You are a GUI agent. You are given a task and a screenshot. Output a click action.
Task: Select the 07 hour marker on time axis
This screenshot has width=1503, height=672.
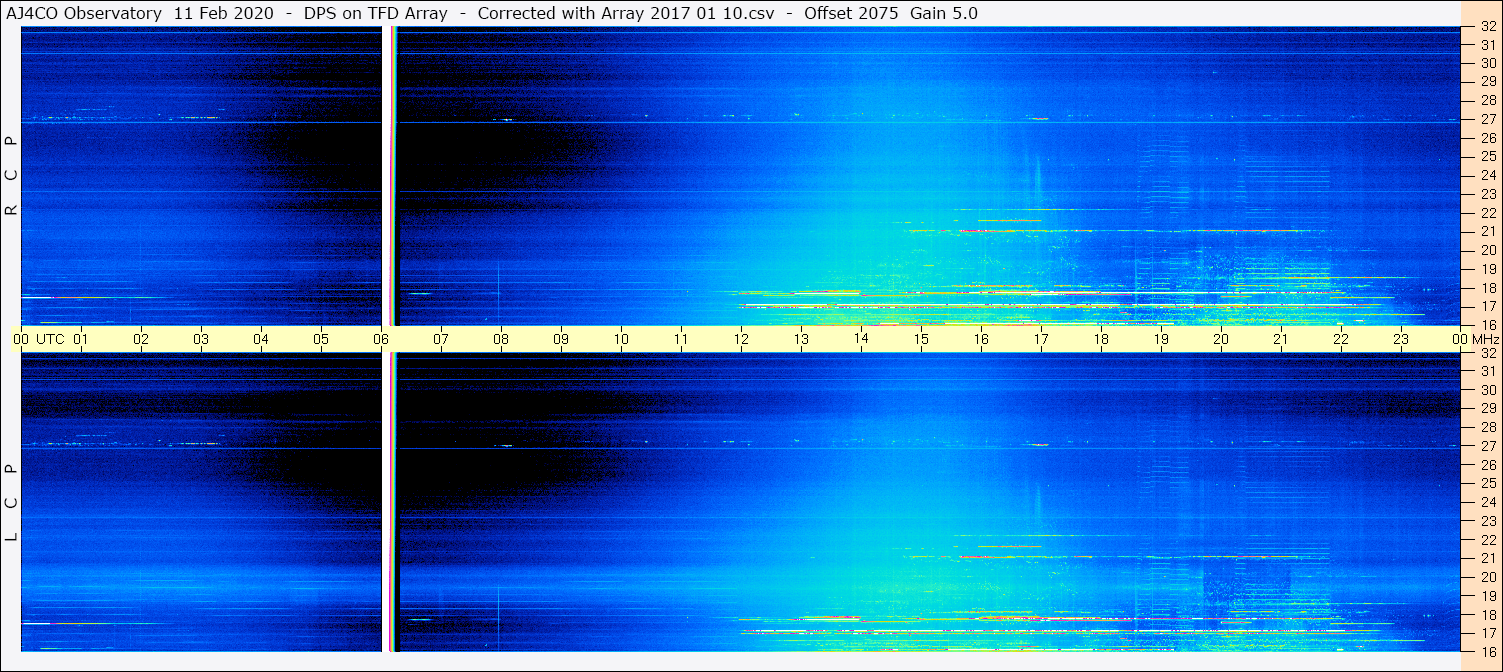441,339
